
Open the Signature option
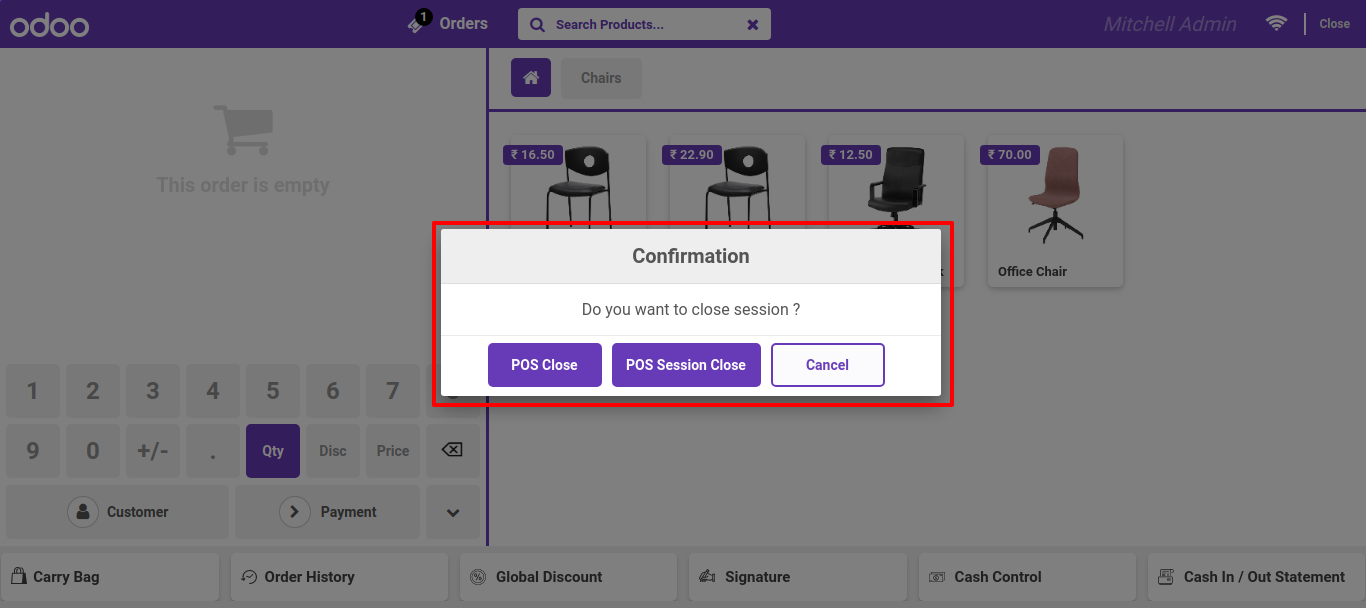pos(797,577)
